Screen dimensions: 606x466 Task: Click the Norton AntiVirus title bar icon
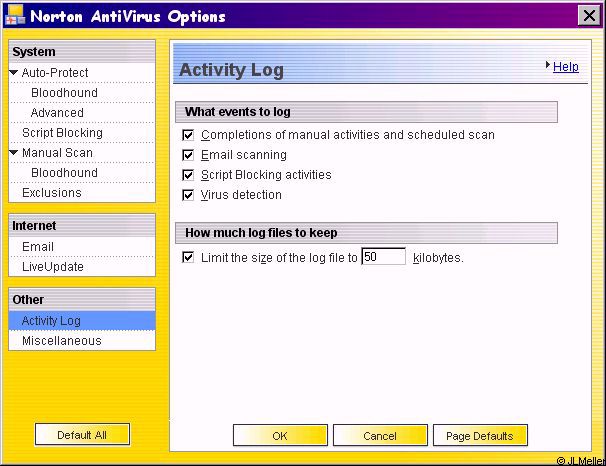[x=15, y=16]
